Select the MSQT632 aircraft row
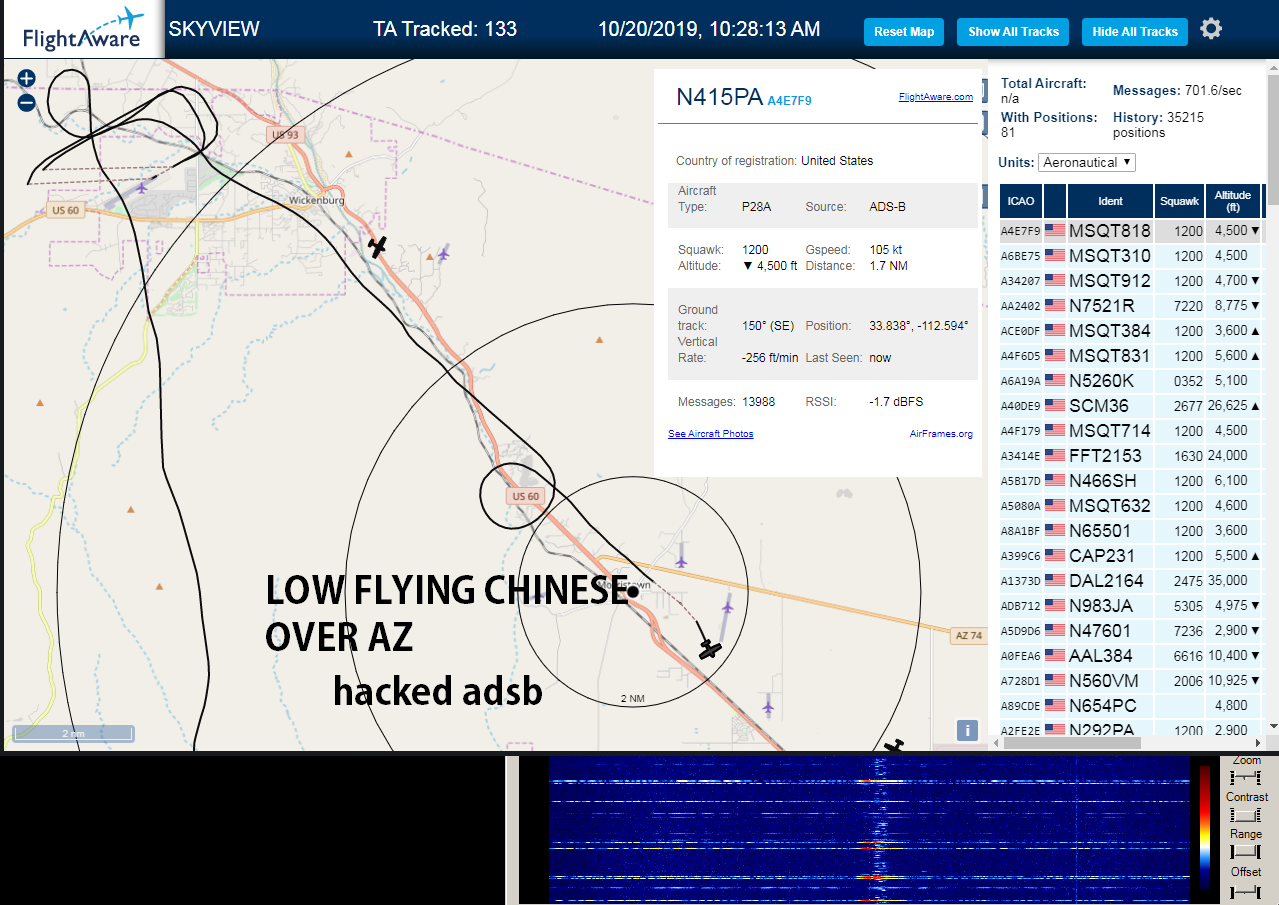1279x905 pixels. [x=1130, y=505]
